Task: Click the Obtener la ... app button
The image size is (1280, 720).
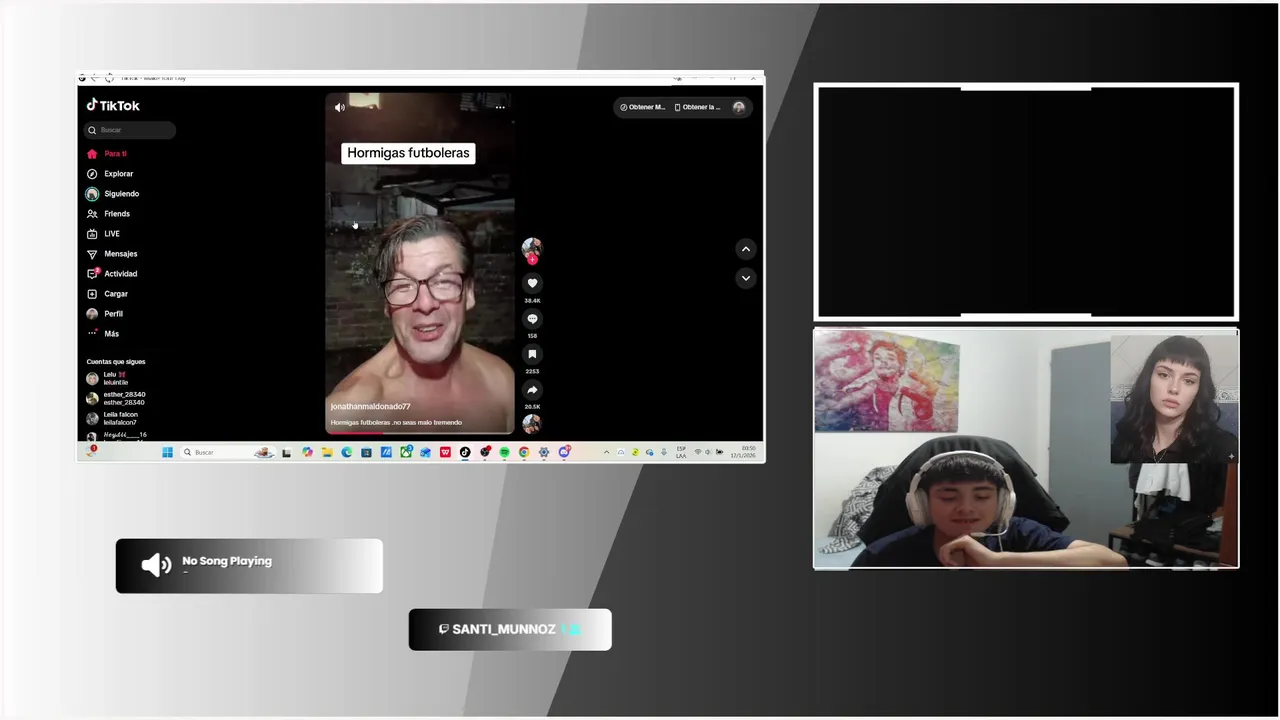Action: click(698, 107)
